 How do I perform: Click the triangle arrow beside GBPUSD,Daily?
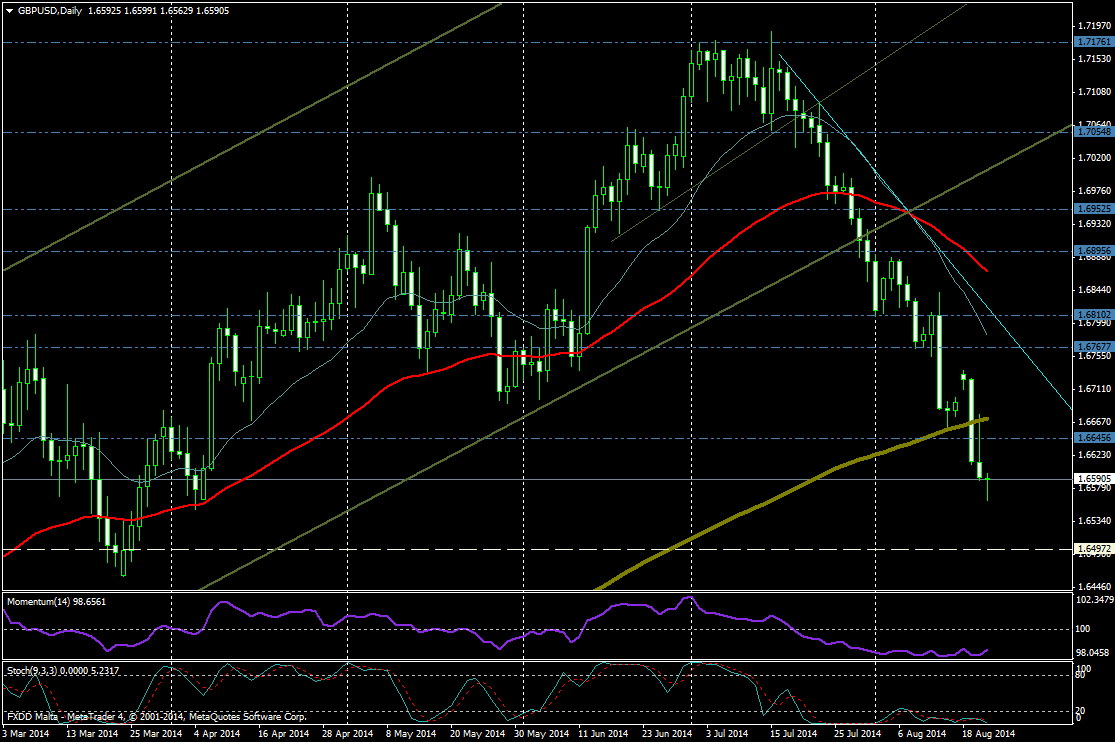click(x=7, y=10)
